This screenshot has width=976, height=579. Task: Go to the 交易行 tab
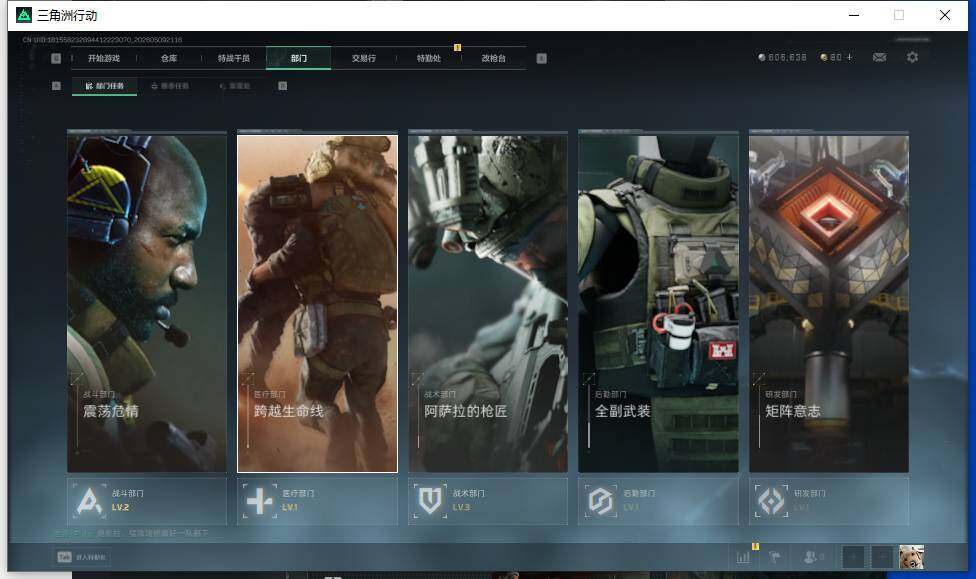pyautogui.click(x=364, y=59)
